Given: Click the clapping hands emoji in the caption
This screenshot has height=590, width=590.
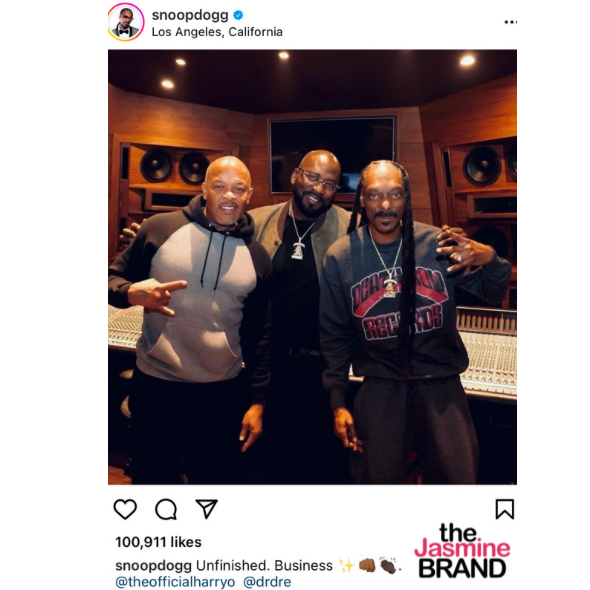Looking at the screenshot, I should pos(388,565).
